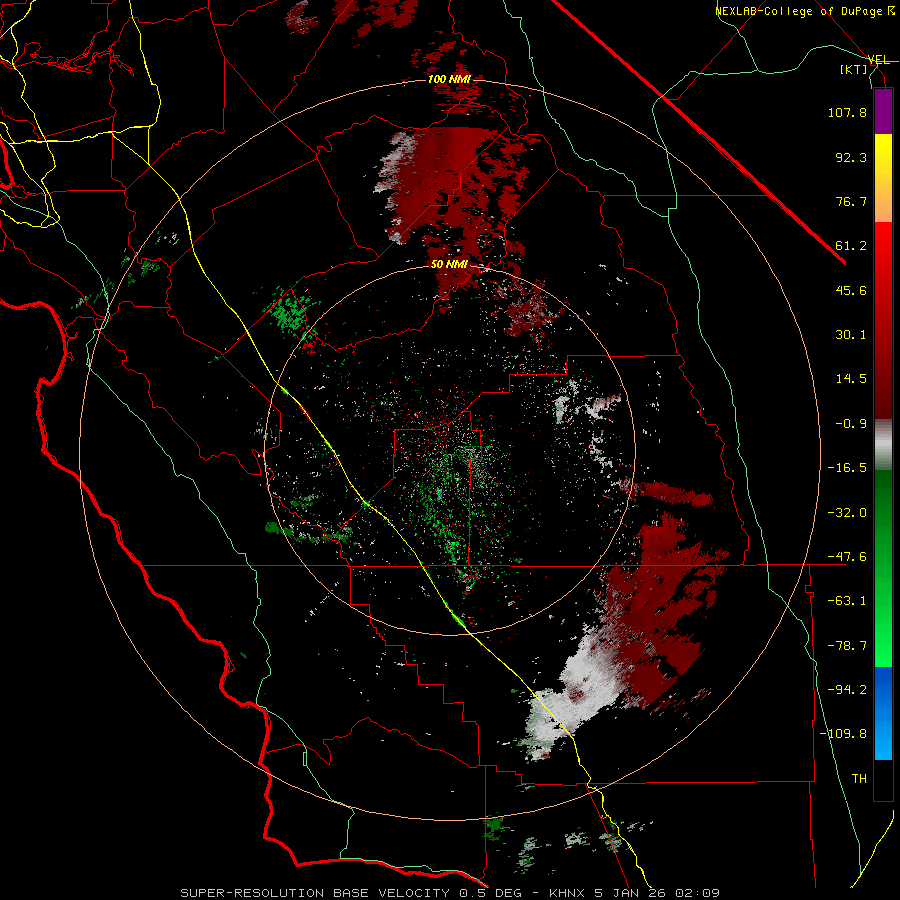Click the purple segment of color scale
The height and width of the screenshot is (900, 900).
883,111
